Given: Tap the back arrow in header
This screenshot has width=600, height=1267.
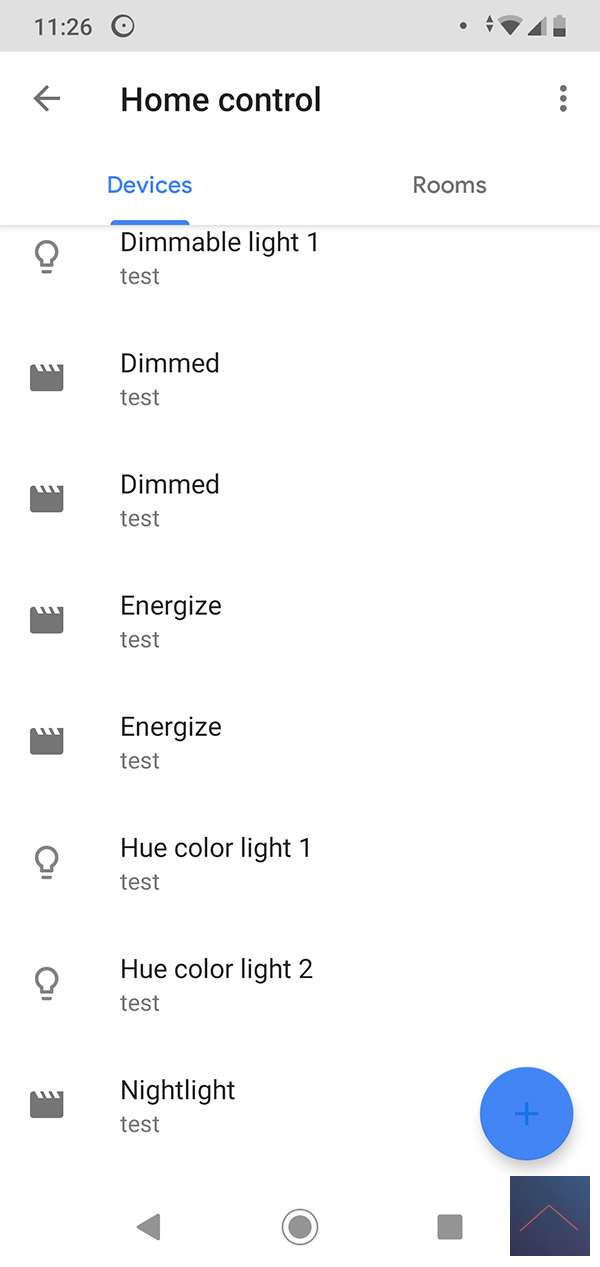Looking at the screenshot, I should (x=47, y=98).
